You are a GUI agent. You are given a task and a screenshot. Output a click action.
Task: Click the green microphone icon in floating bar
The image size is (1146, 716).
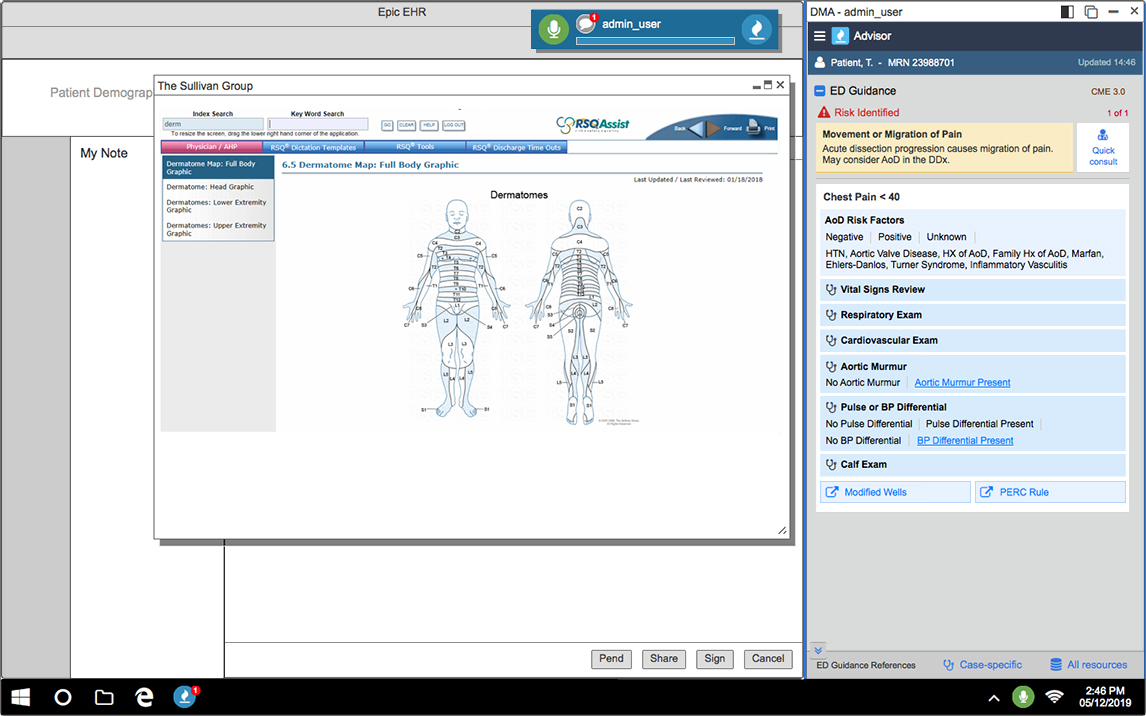pos(553,30)
